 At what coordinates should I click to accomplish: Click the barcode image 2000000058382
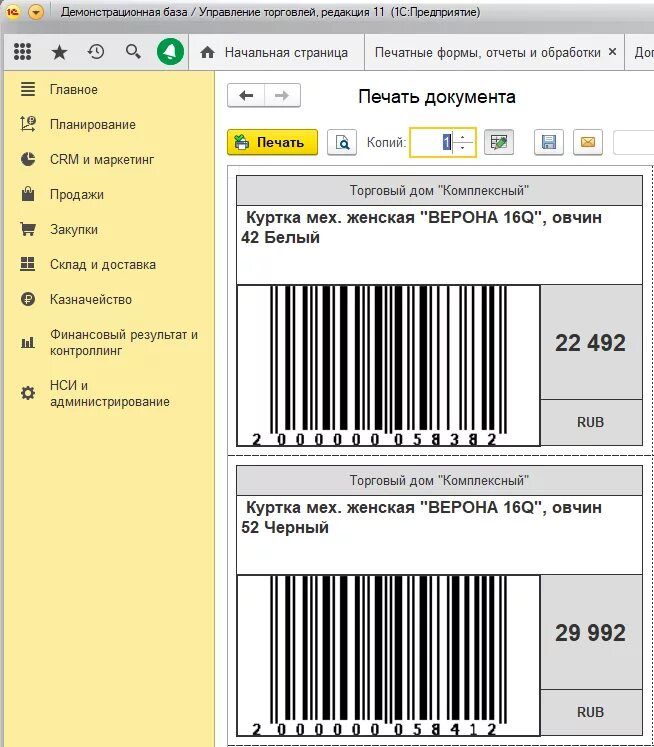388,365
